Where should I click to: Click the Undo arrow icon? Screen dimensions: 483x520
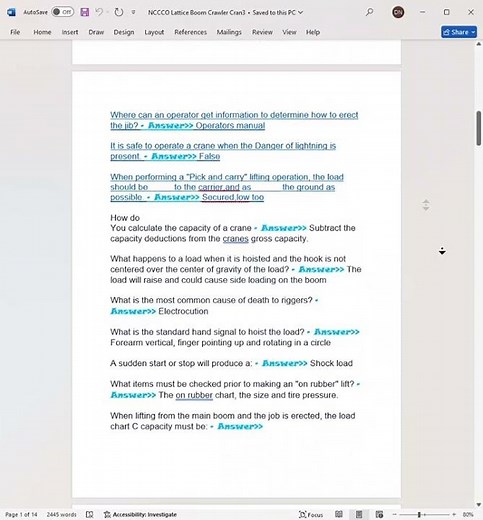99,12
